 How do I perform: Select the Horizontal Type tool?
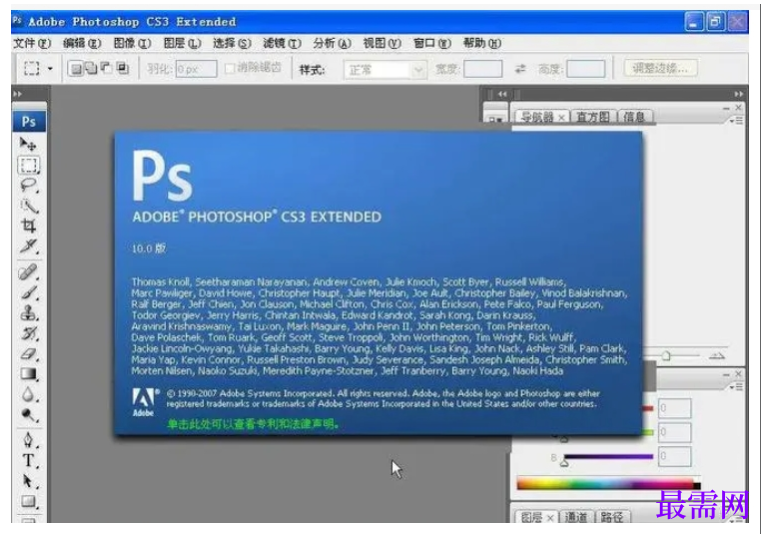pyautogui.click(x=28, y=461)
